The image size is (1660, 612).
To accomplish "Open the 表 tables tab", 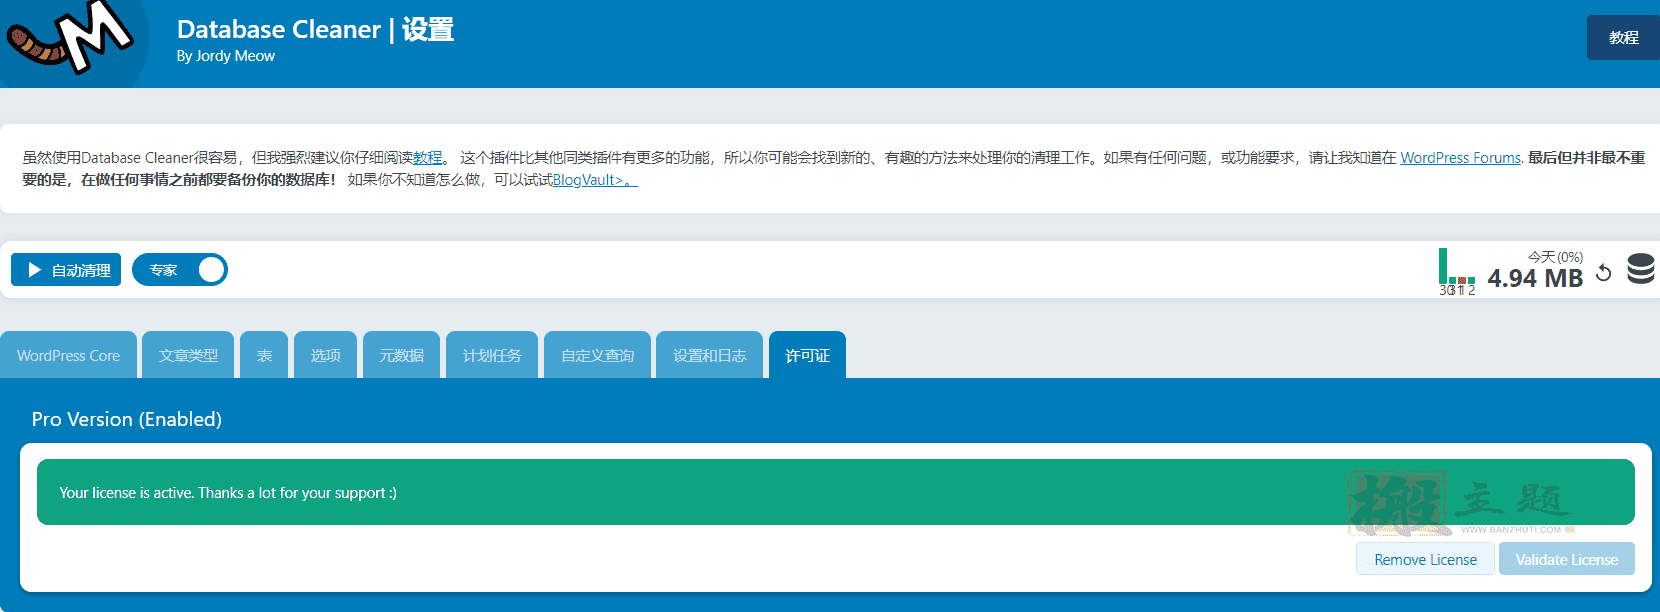I will pos(264,355).
